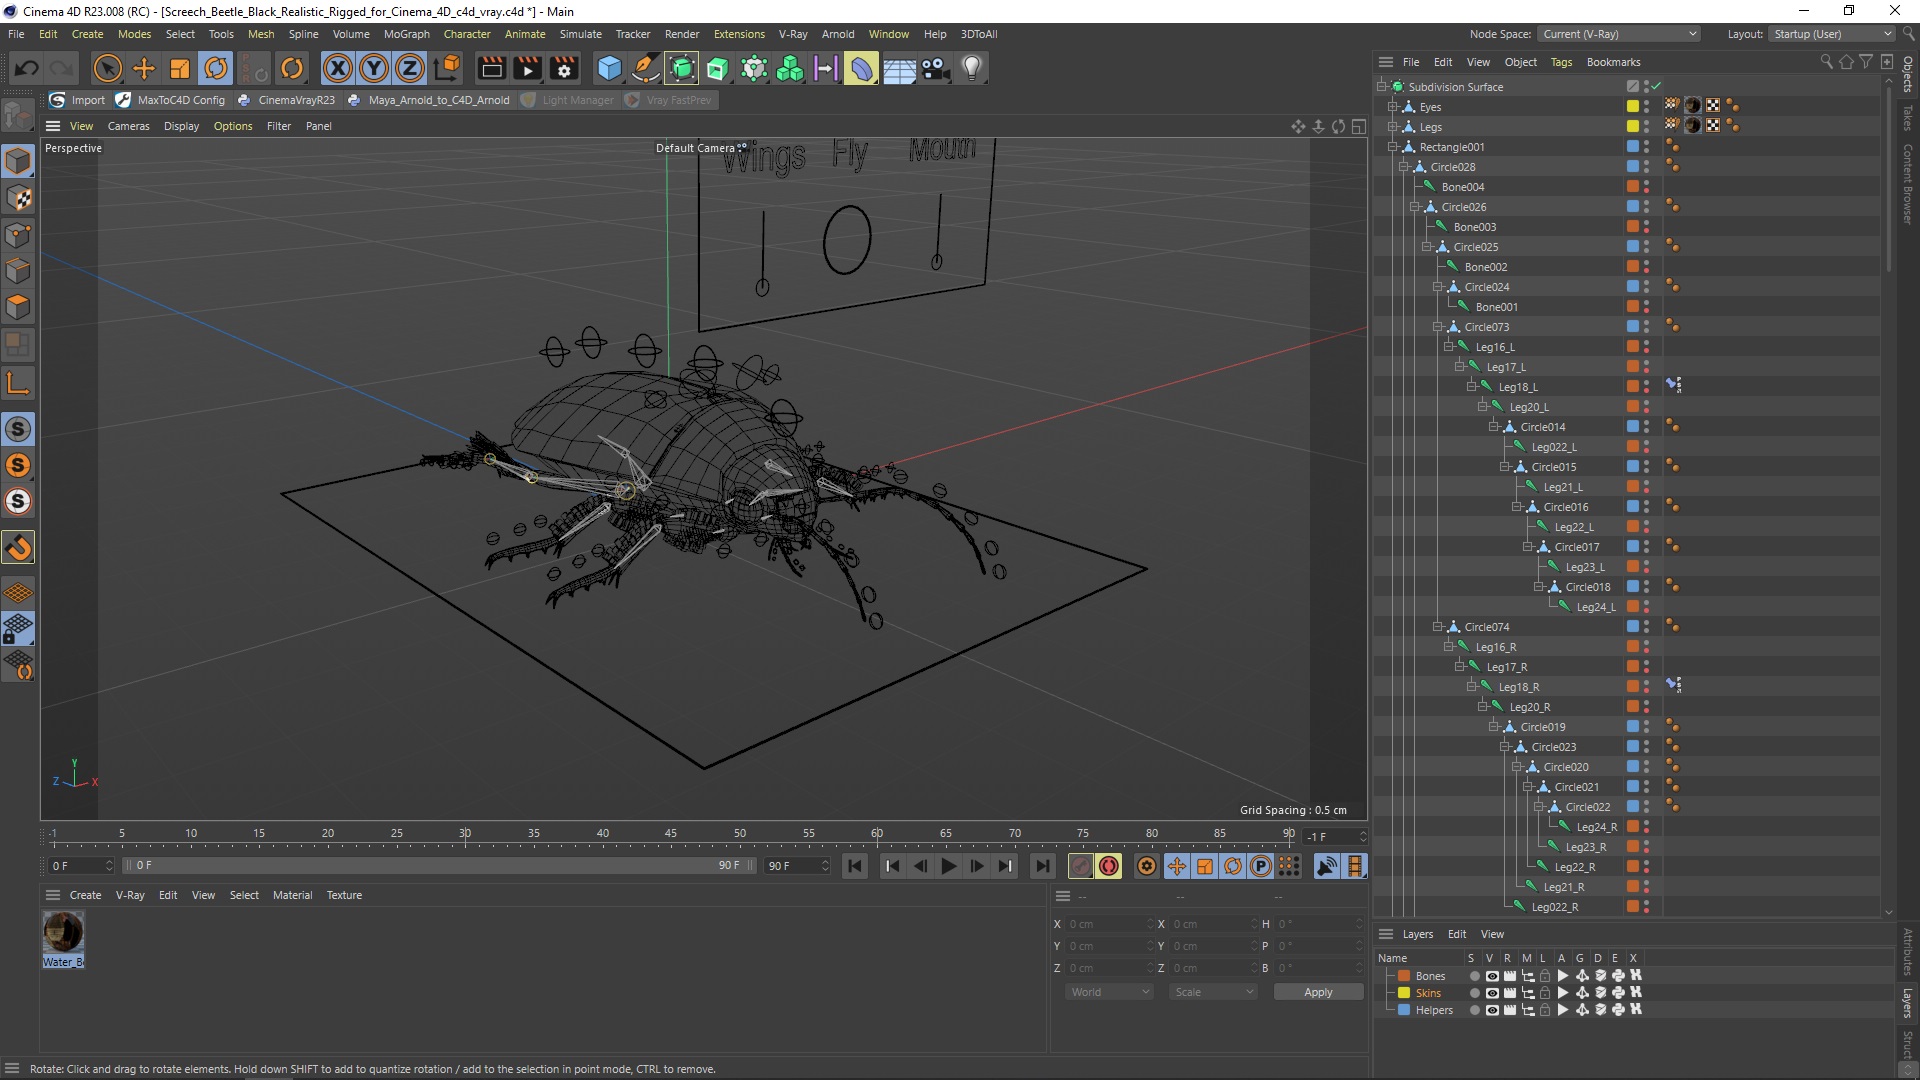The height and width of the screenshot is (1080, 1920).
Task: Click MaxToC4D Config button
Action: click(x=171, y=100)
